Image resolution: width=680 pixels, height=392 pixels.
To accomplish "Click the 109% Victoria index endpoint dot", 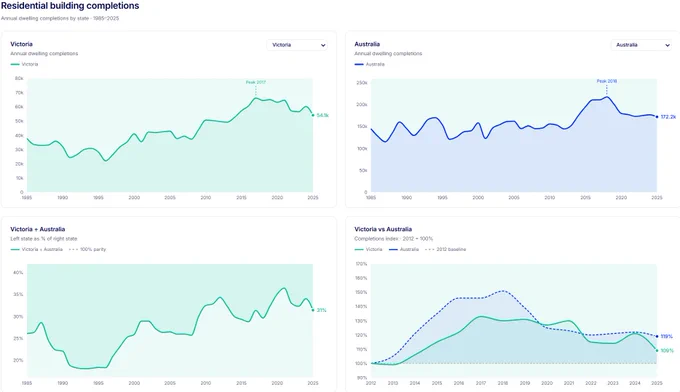I will tap(657, 350).
